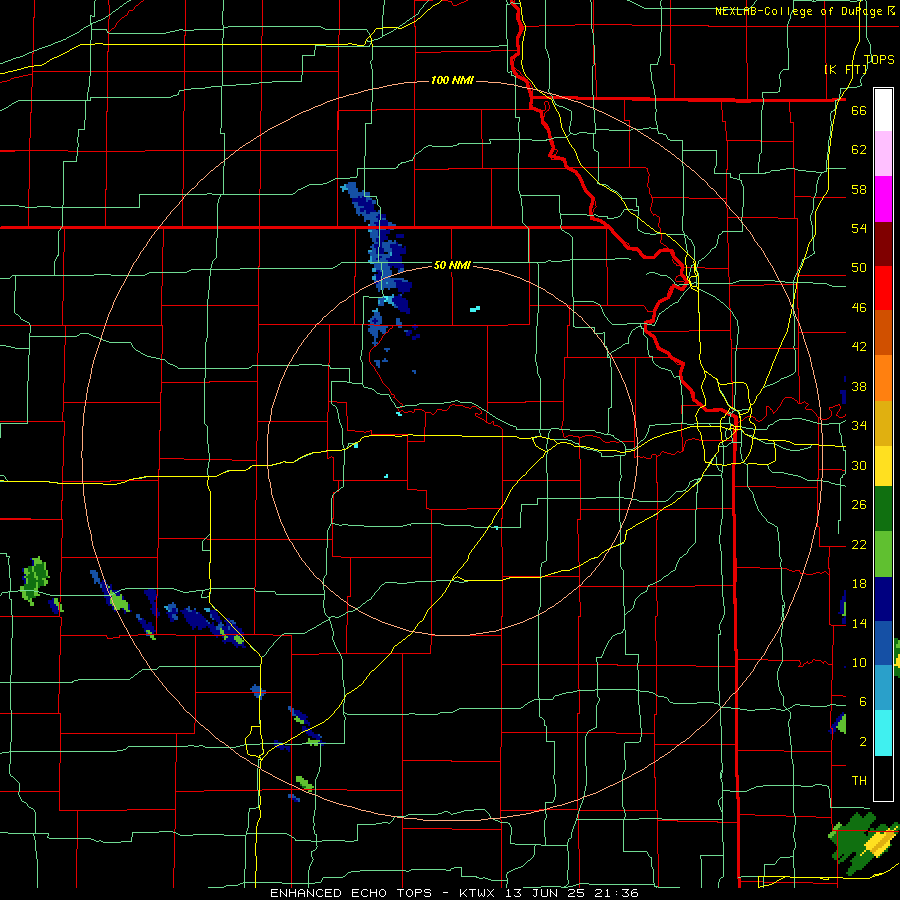Select the navy blue legend swatch
Image resolution: width=900 pixels, height=900 pixels.
tap(883, 599)
